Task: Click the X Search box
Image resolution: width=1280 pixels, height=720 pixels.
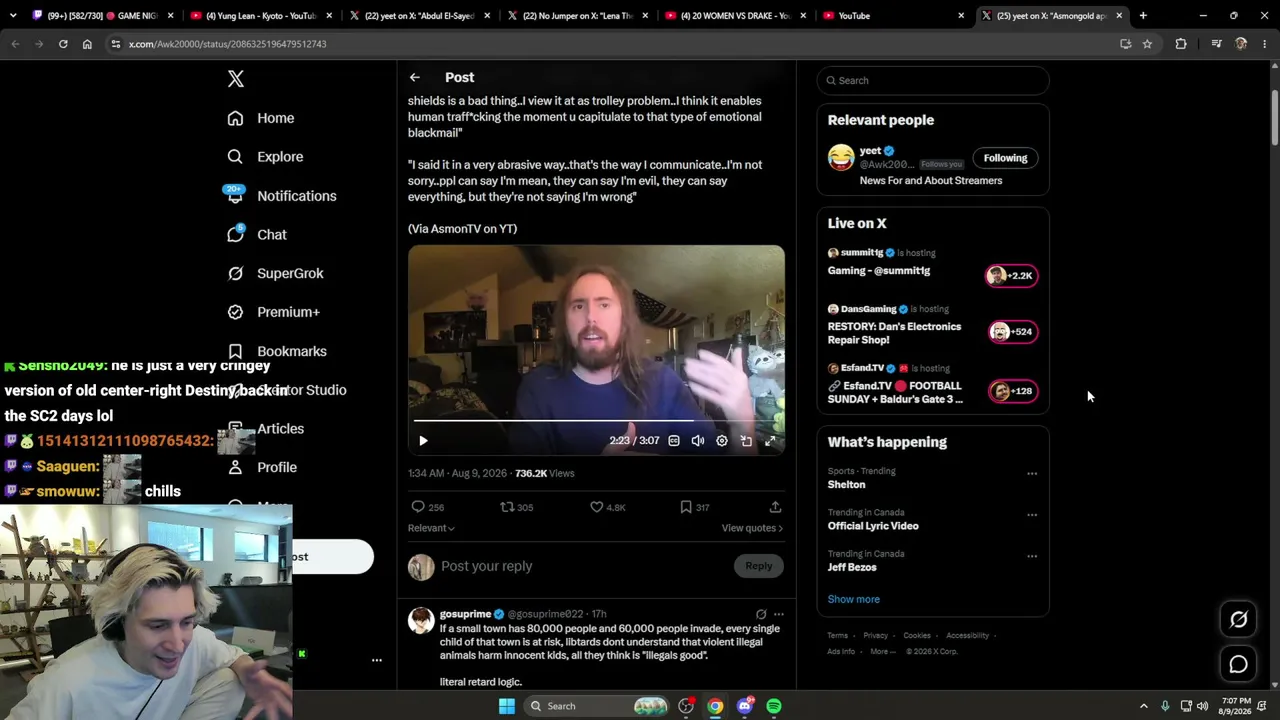Action: [933, 80]
